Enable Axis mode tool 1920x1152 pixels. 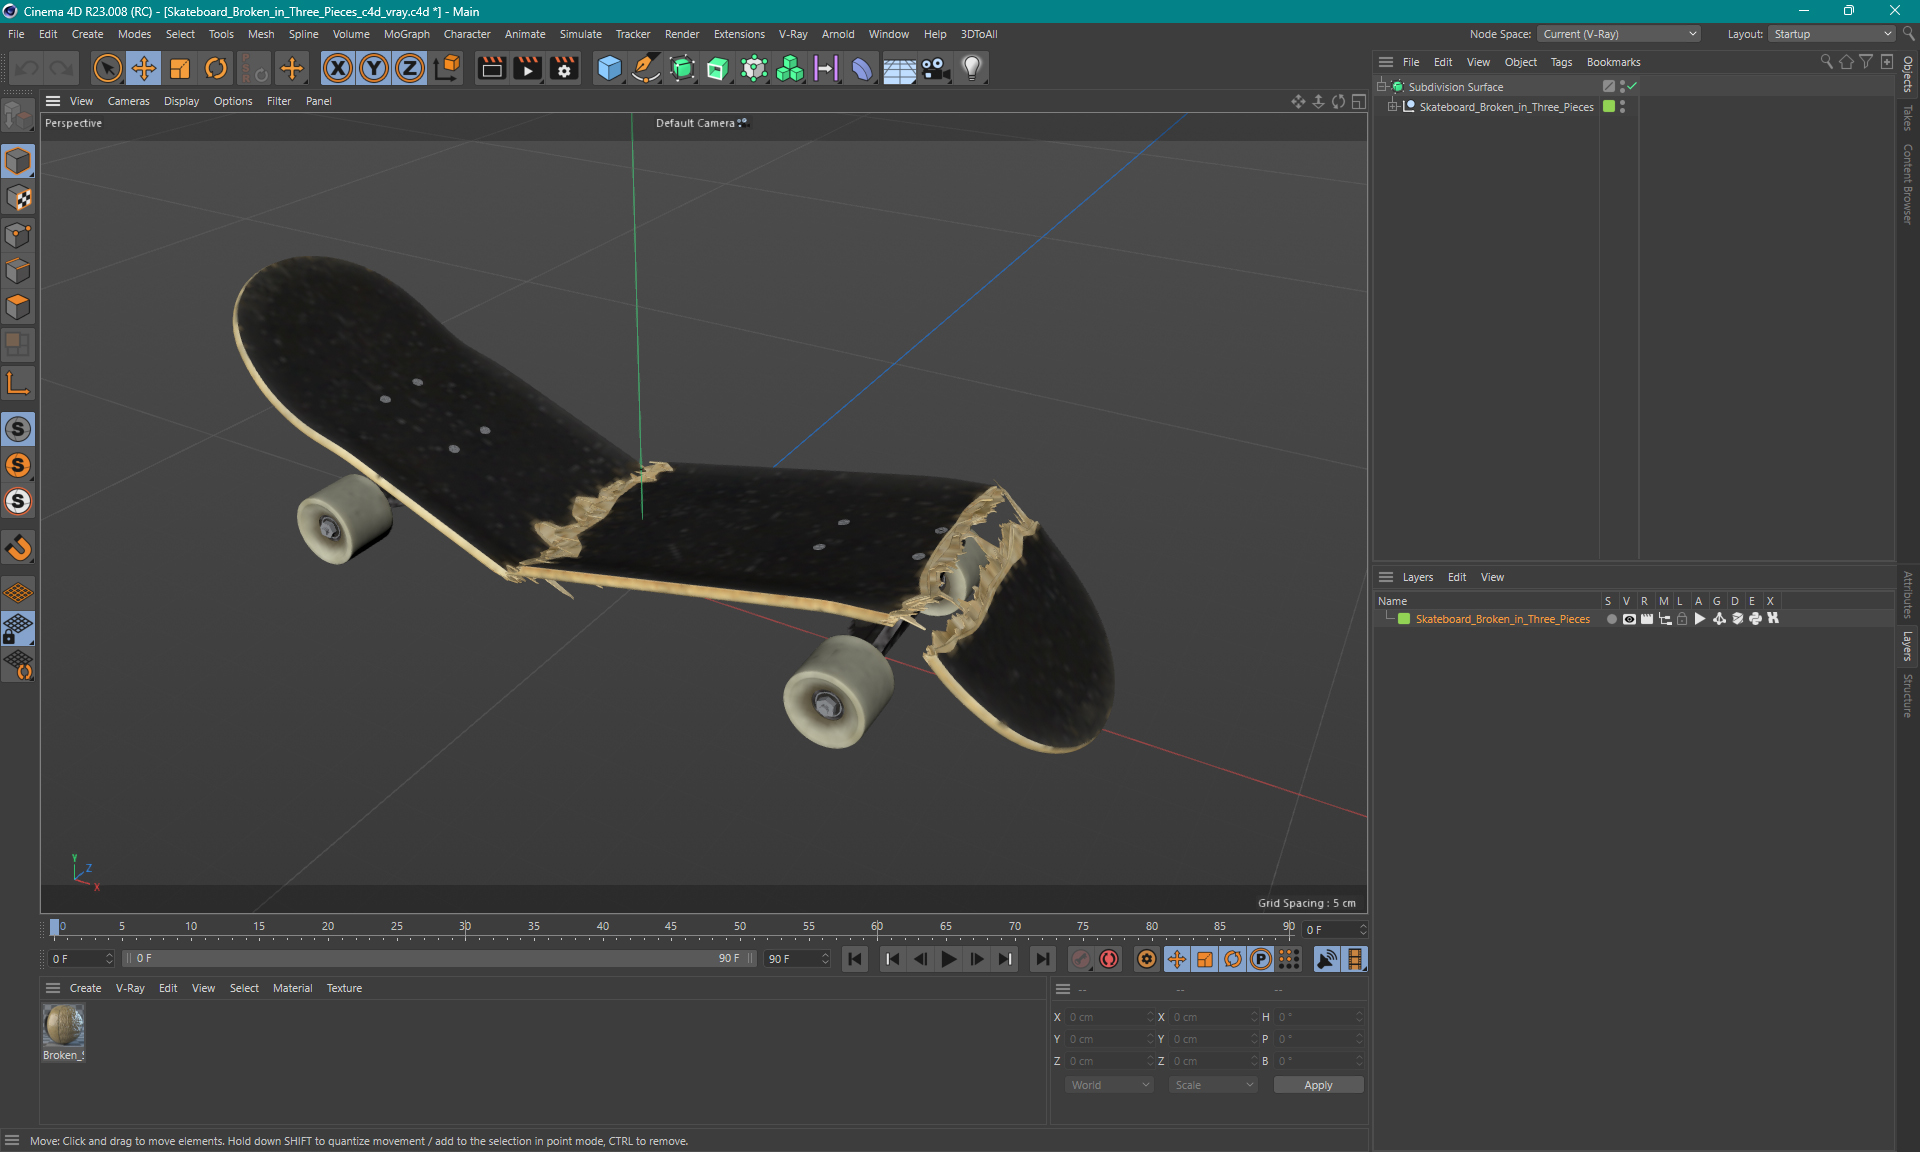coord(18,383)
